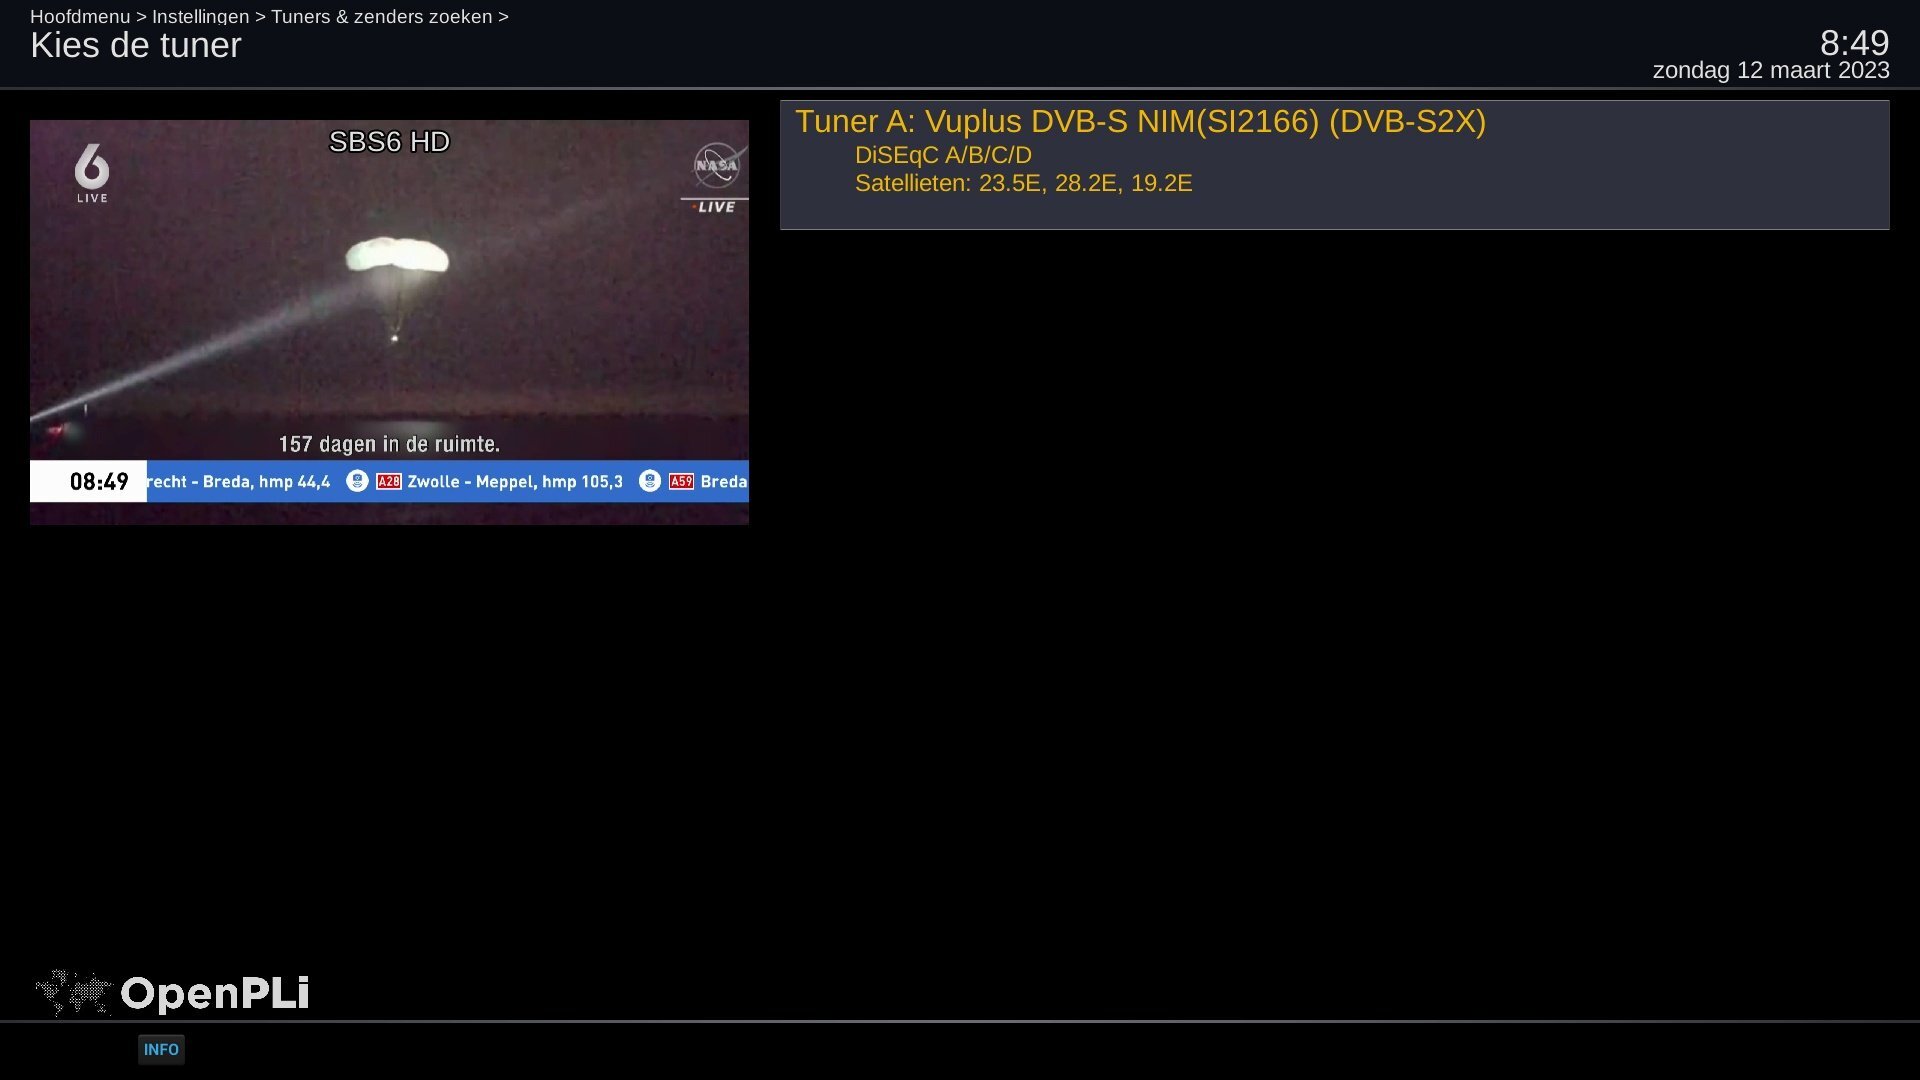1920x1080 pixels.
Task: Click the DiSEqC A/B/C/D line
Action: coord(943,155)
